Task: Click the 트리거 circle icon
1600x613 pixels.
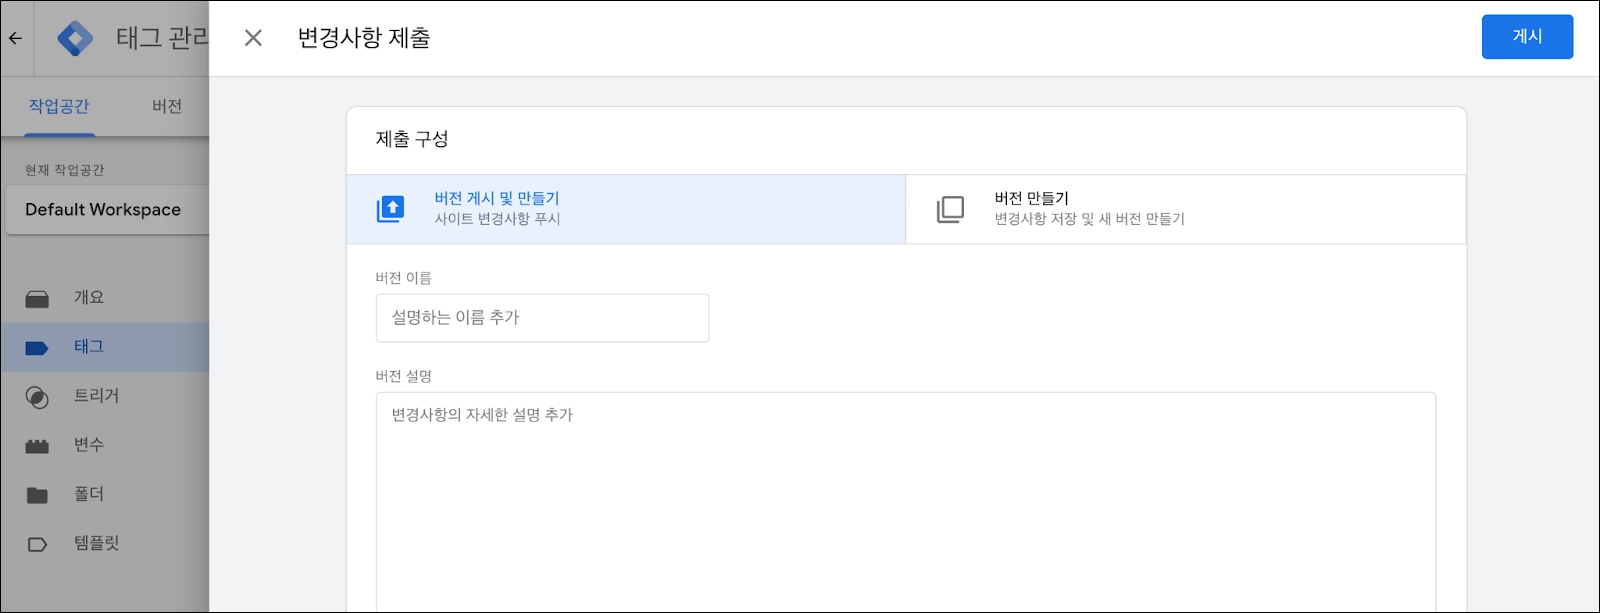Action: [37, 397]
